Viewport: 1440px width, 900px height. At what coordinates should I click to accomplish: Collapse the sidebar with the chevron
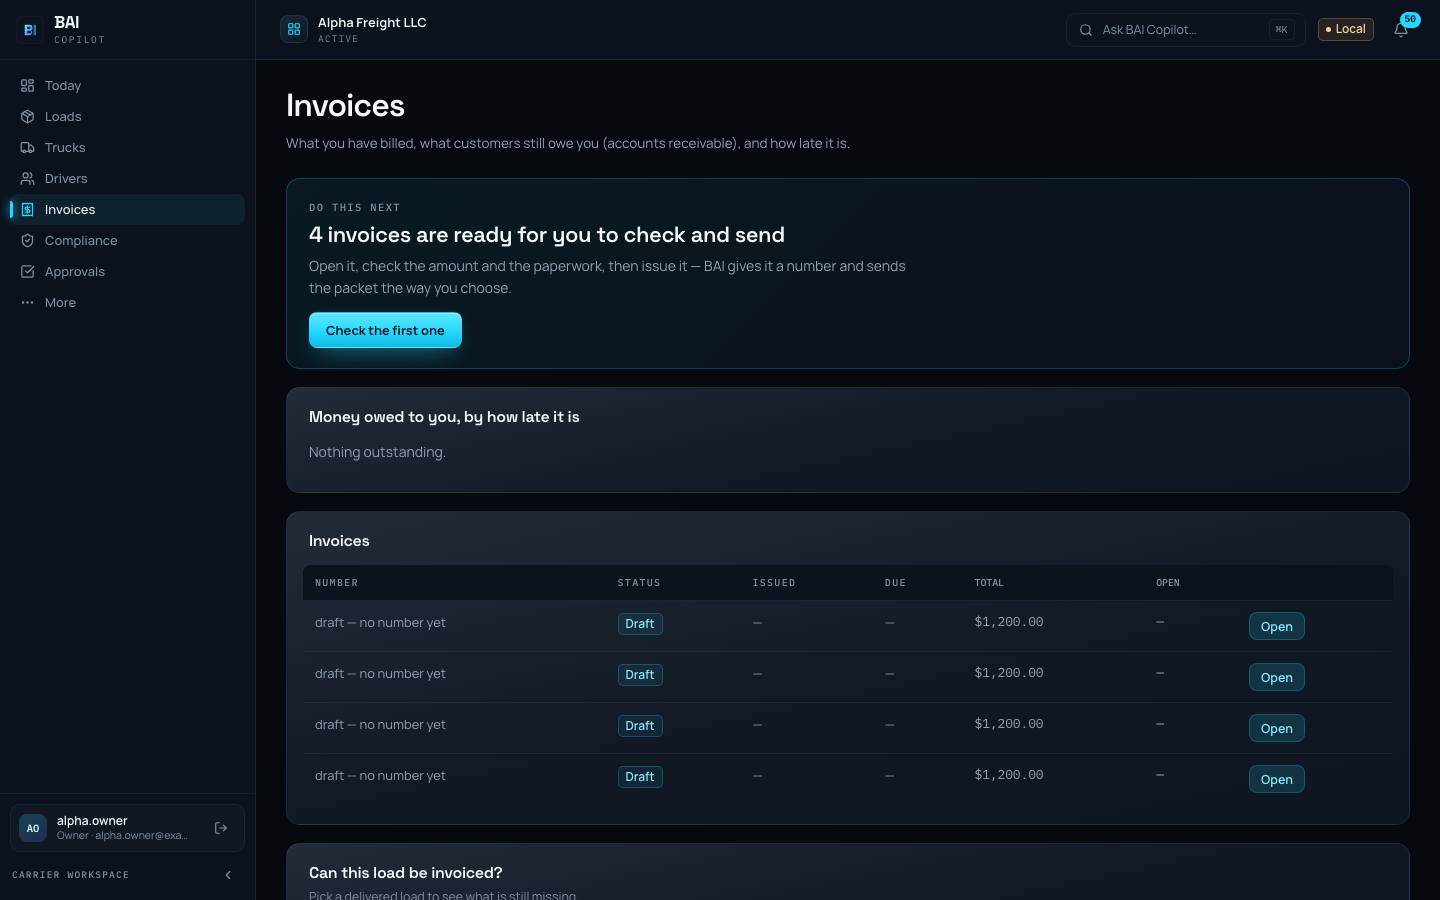tap(228, 875)
